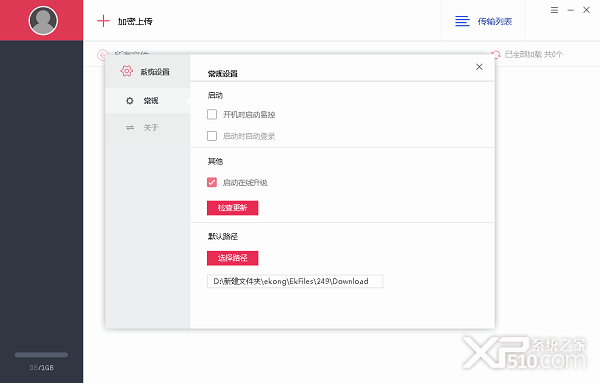
Task: Click the red plus upload icon
Action: click(x=103, y=21)
